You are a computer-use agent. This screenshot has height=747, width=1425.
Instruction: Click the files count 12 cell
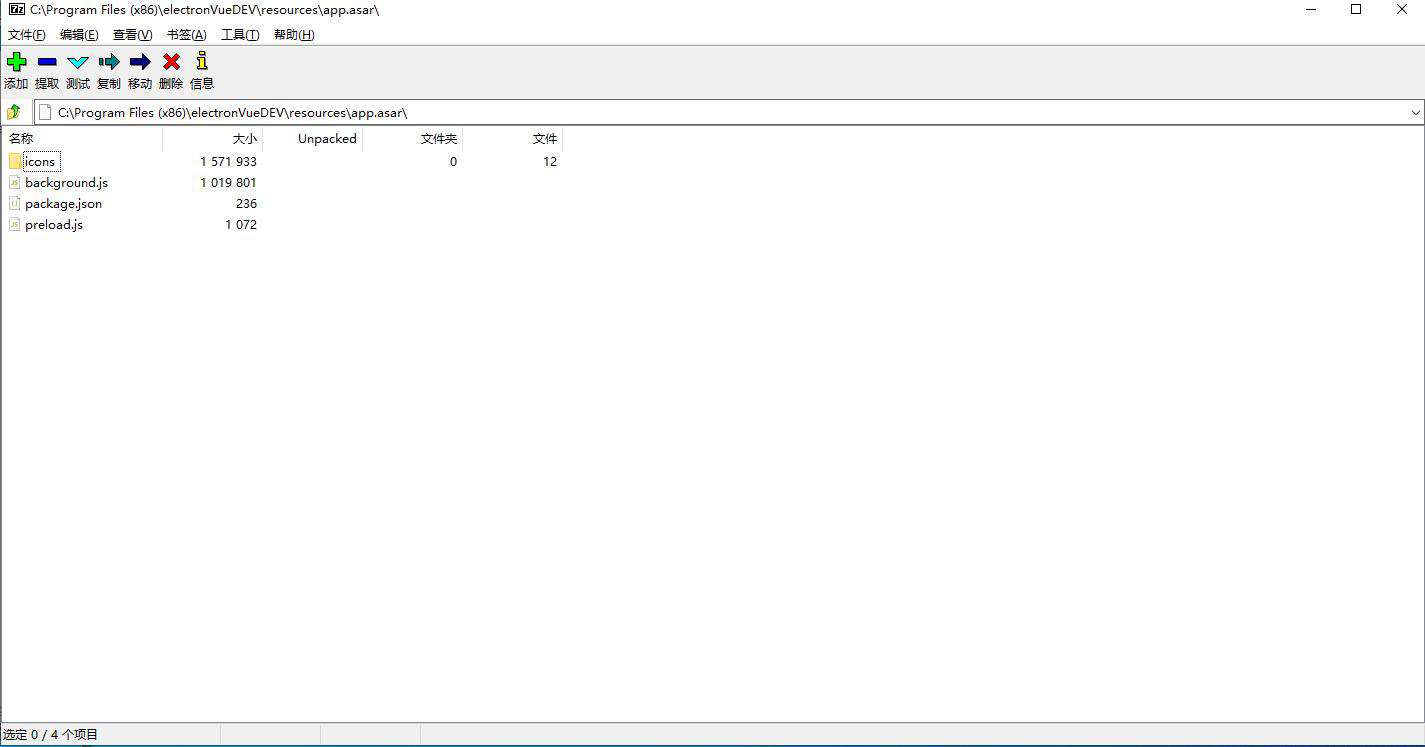coord(550,162)
